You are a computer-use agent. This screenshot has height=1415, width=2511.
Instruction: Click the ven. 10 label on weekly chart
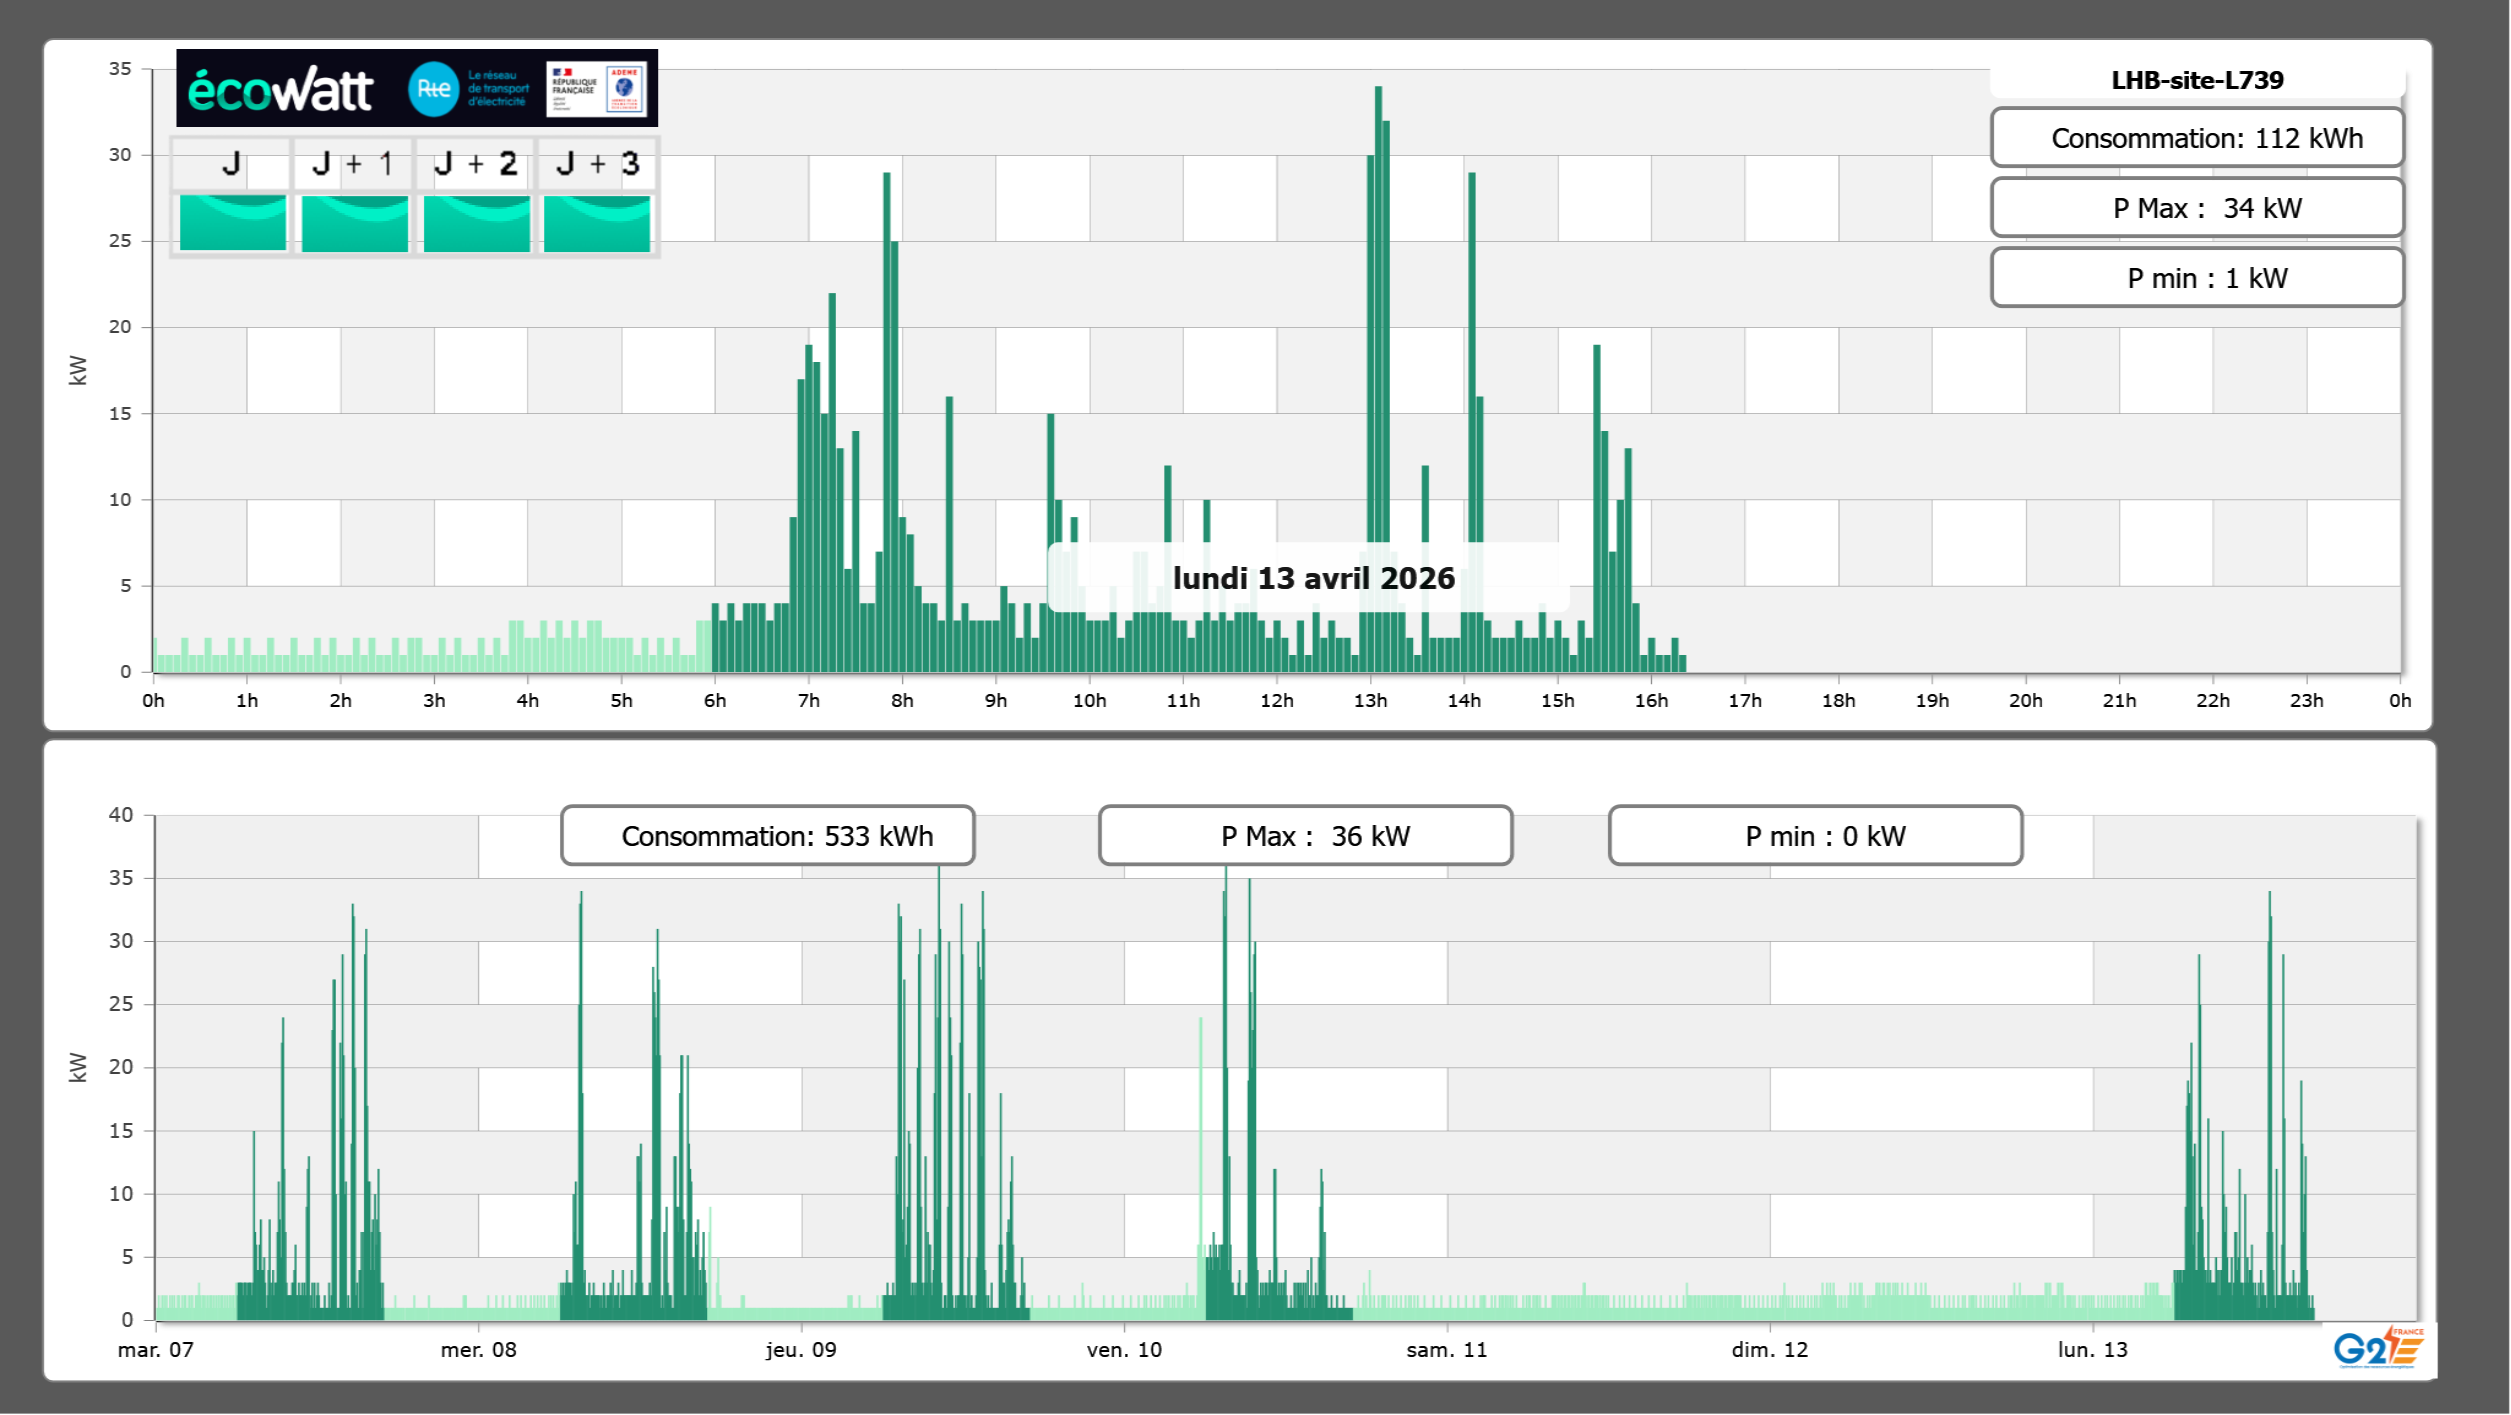coord(1124,1350)
